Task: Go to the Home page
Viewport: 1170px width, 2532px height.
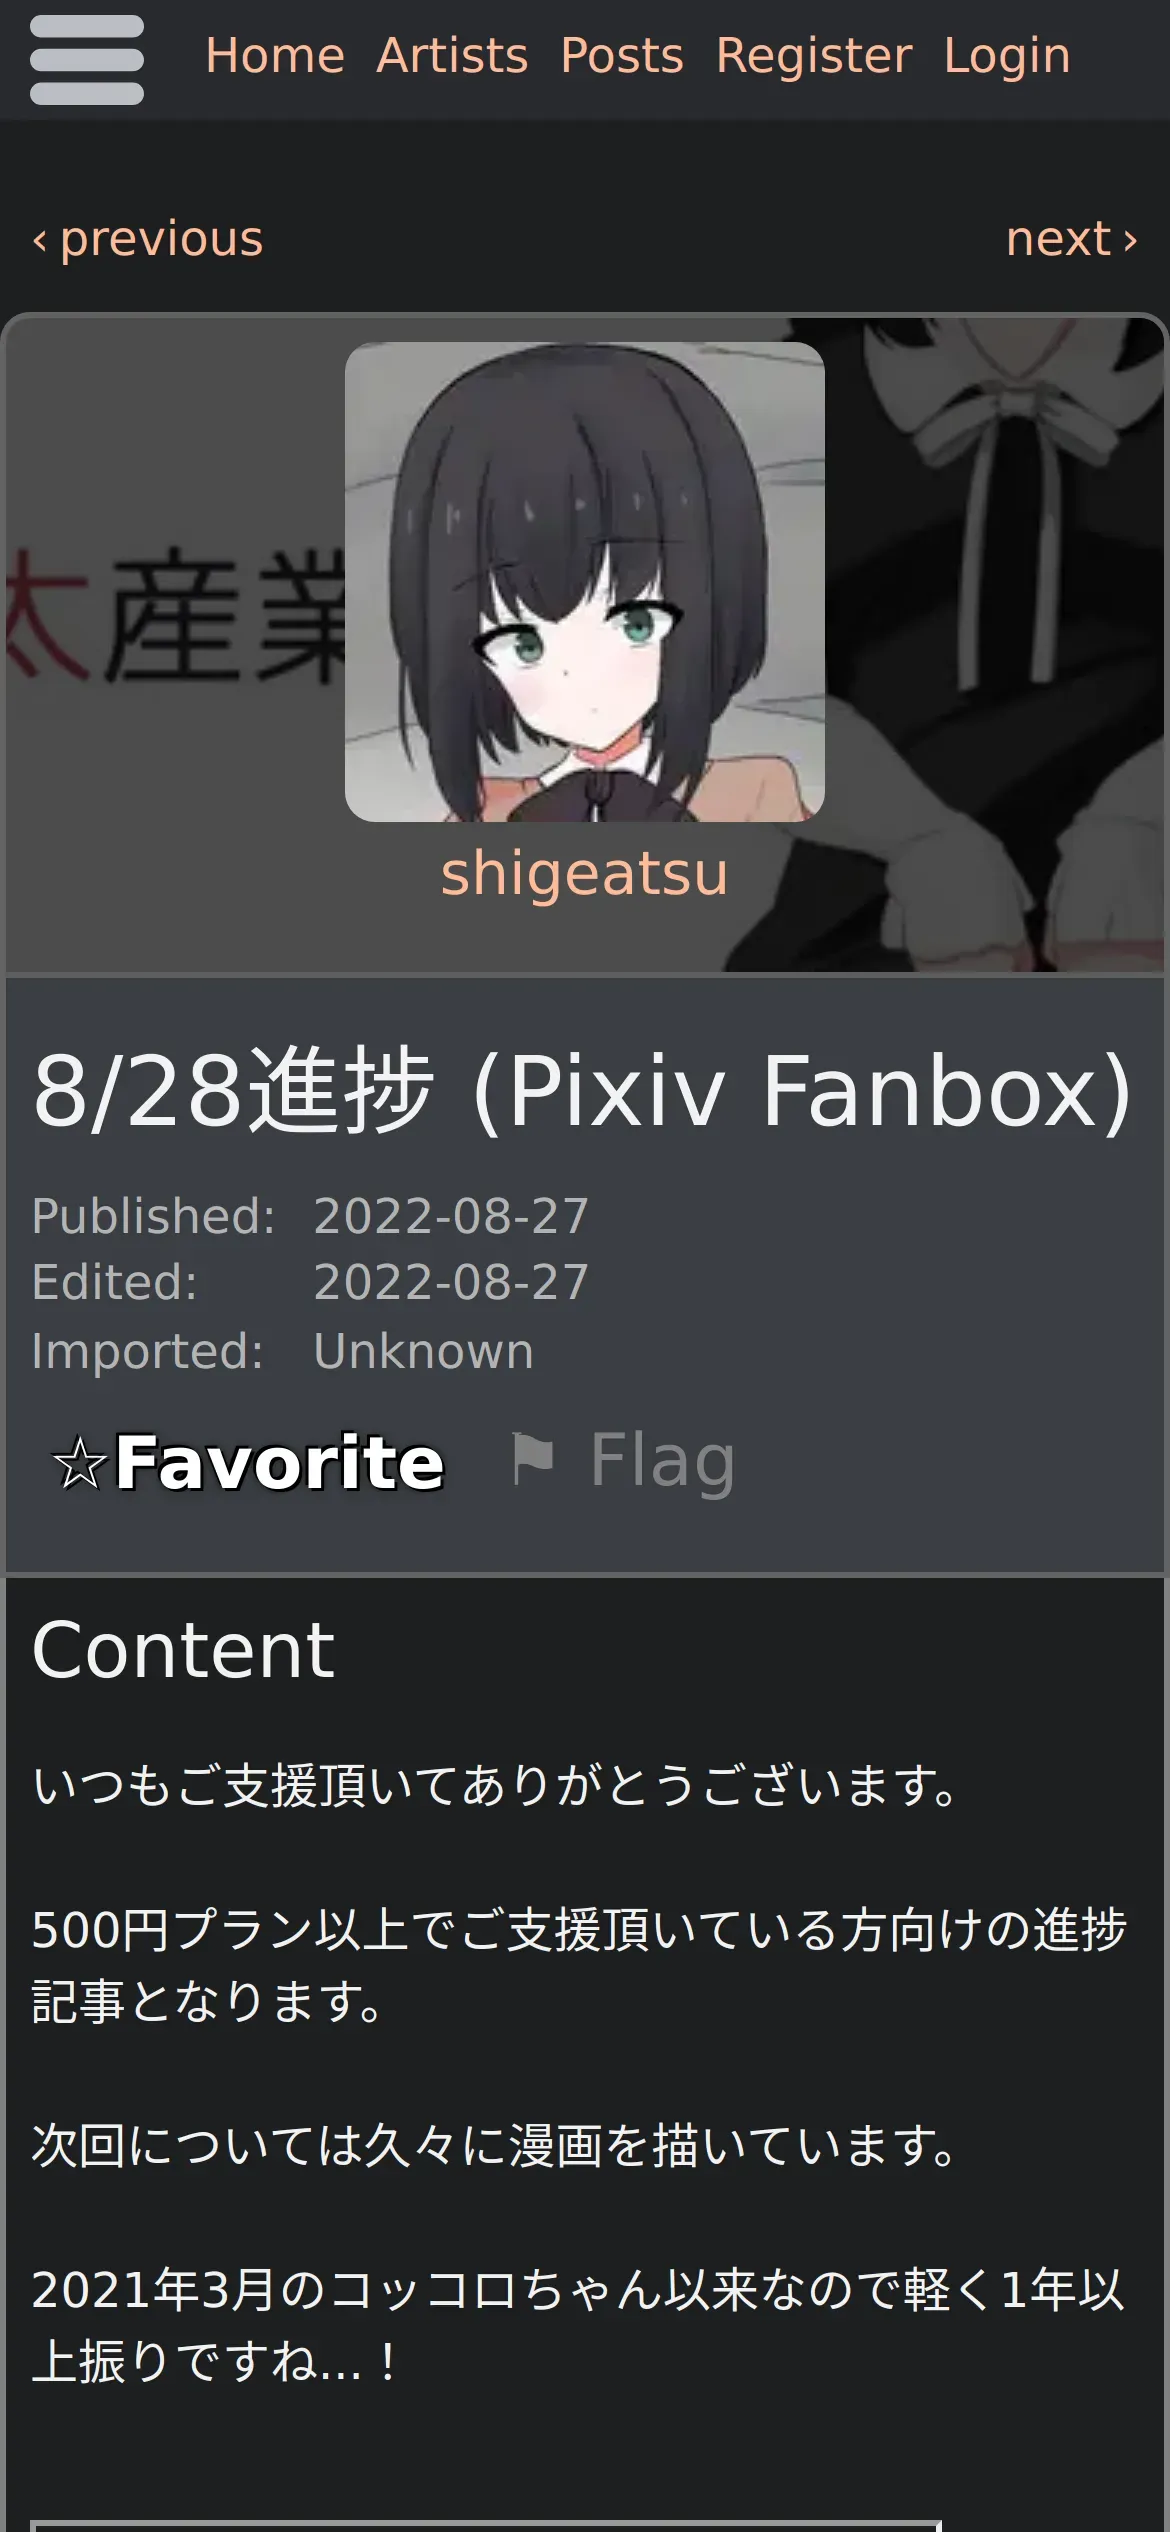Action: (275, 55)
